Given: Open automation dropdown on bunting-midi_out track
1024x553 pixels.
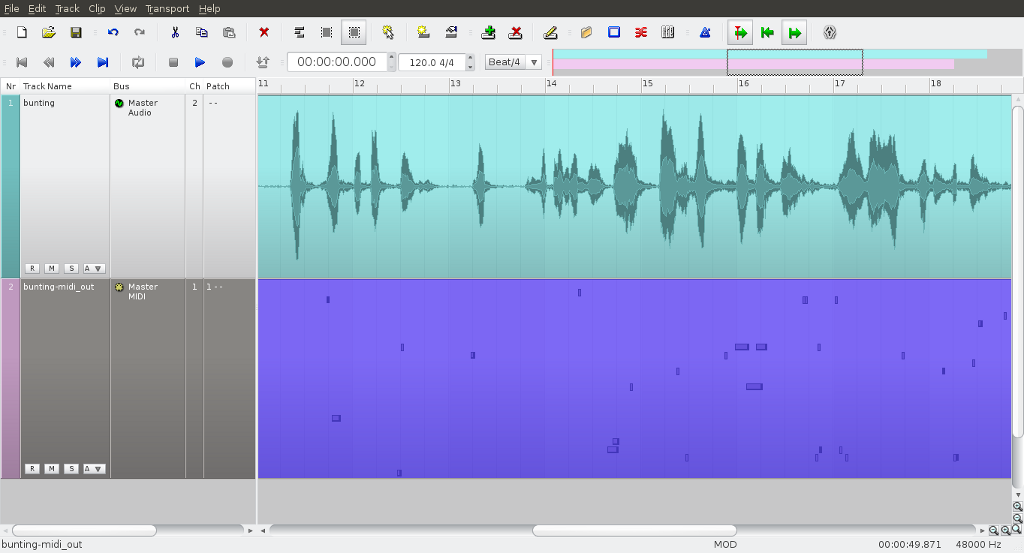Looking at the screenshot, I should [x=93, y=468].
